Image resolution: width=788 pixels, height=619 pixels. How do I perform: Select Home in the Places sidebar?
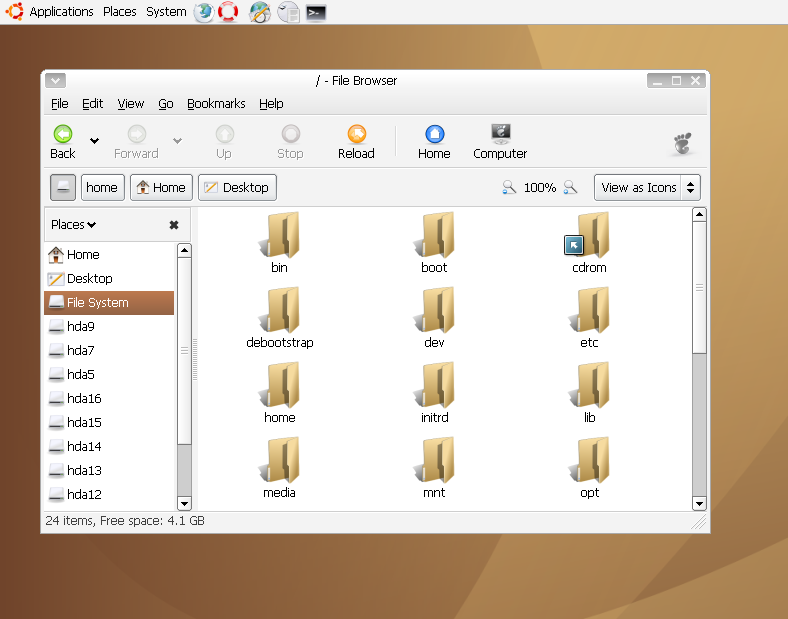coord(109,255)
